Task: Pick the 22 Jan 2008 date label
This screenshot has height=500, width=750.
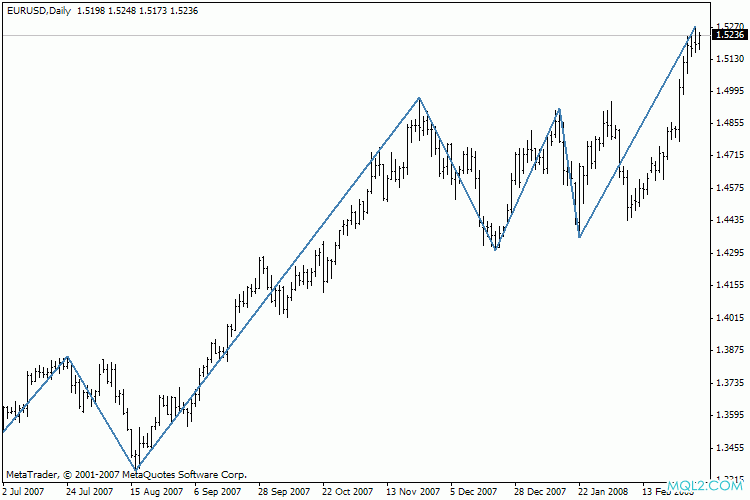Action: tap(603, 492)
